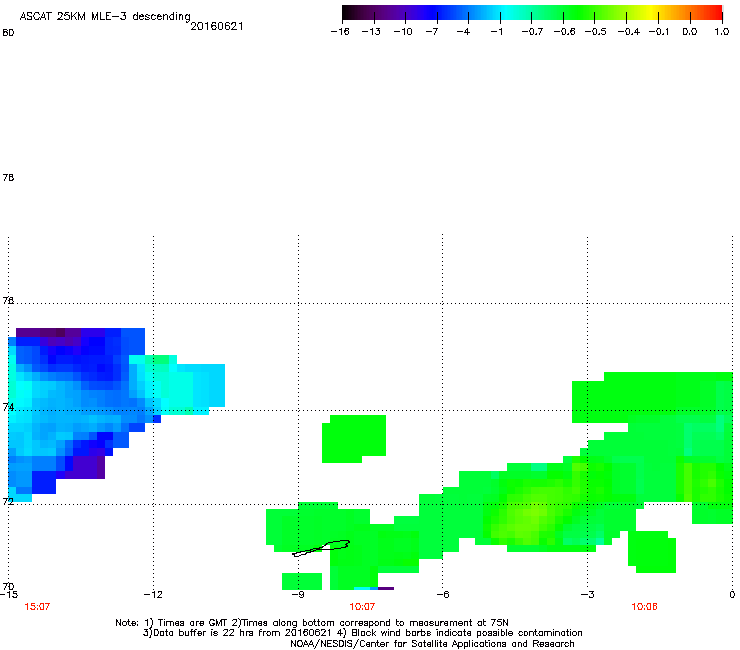Click the latitude label "70"
740x650 pixels.
pyautogui.click(x=8, y=586)
